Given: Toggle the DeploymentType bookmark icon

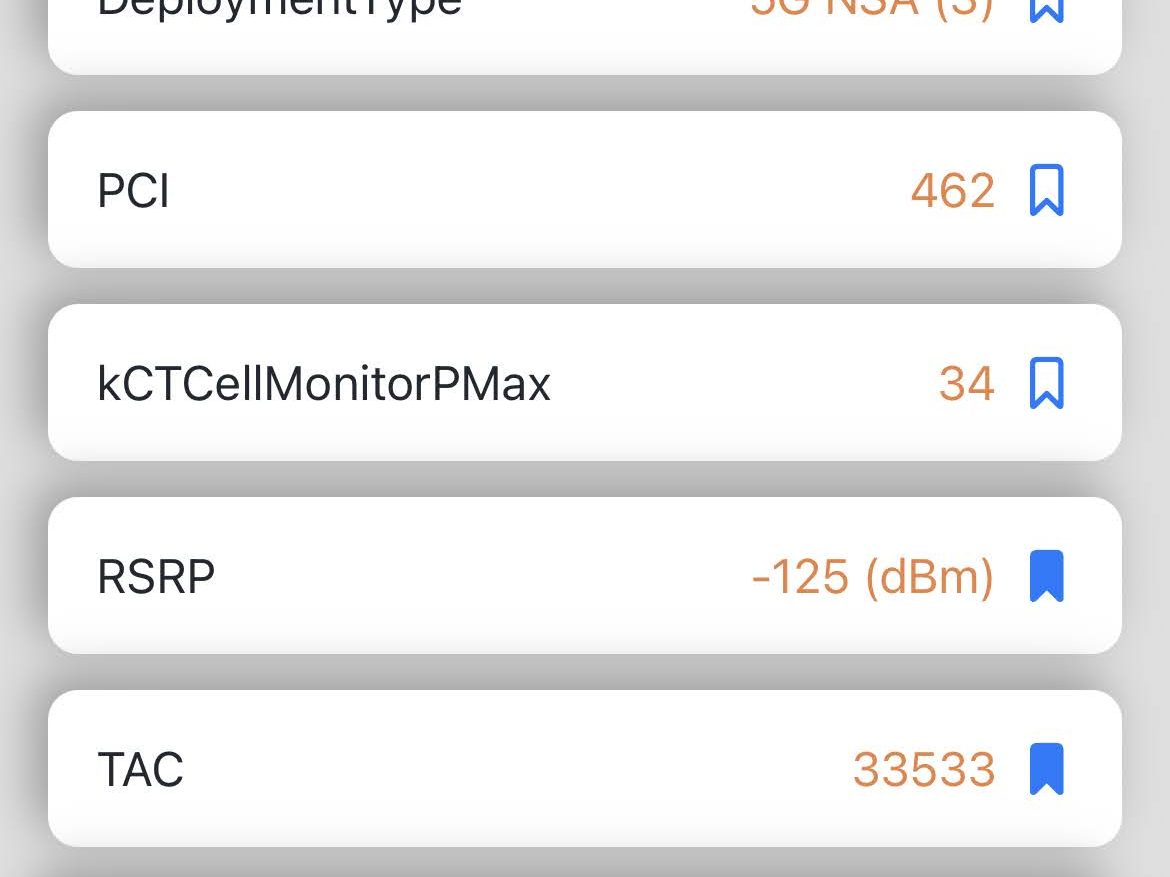Looking at the screenshot, I should point(1046,11).
